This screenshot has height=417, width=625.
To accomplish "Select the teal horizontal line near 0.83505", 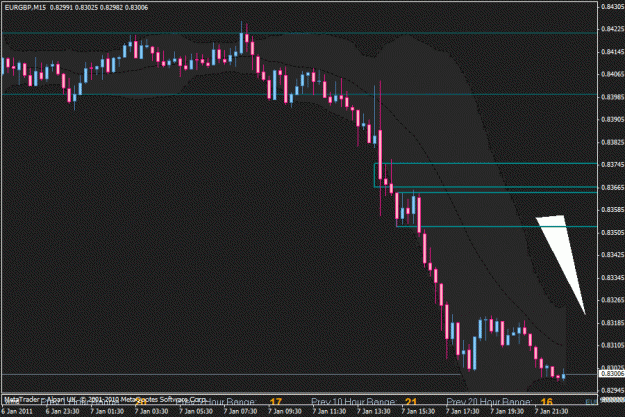I will [497, 226].
